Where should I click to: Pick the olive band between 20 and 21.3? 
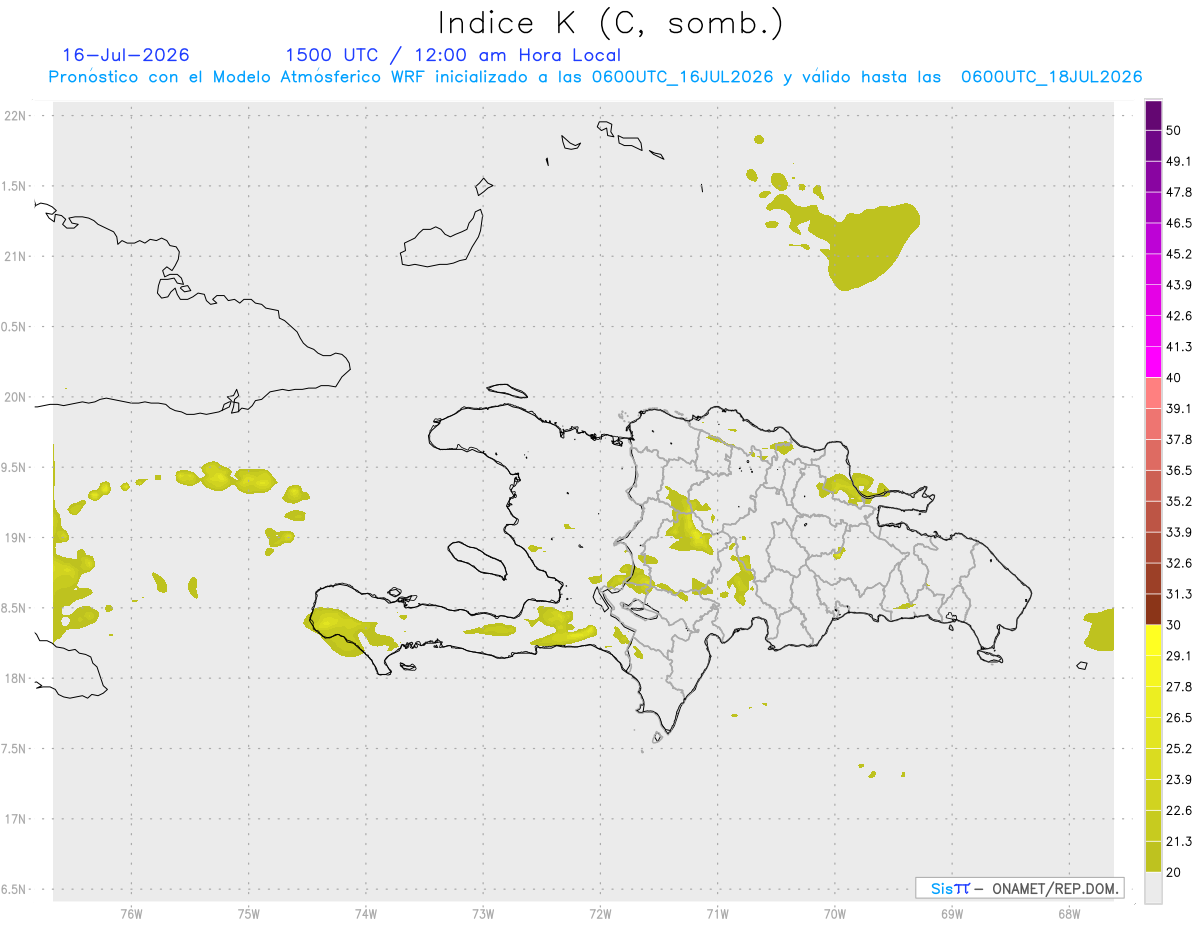(x=1153, y=857)
